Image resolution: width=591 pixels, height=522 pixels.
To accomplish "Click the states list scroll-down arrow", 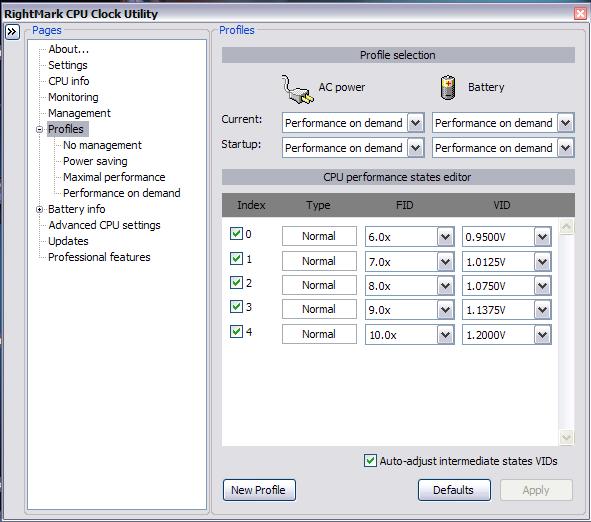I will point(566,438).
